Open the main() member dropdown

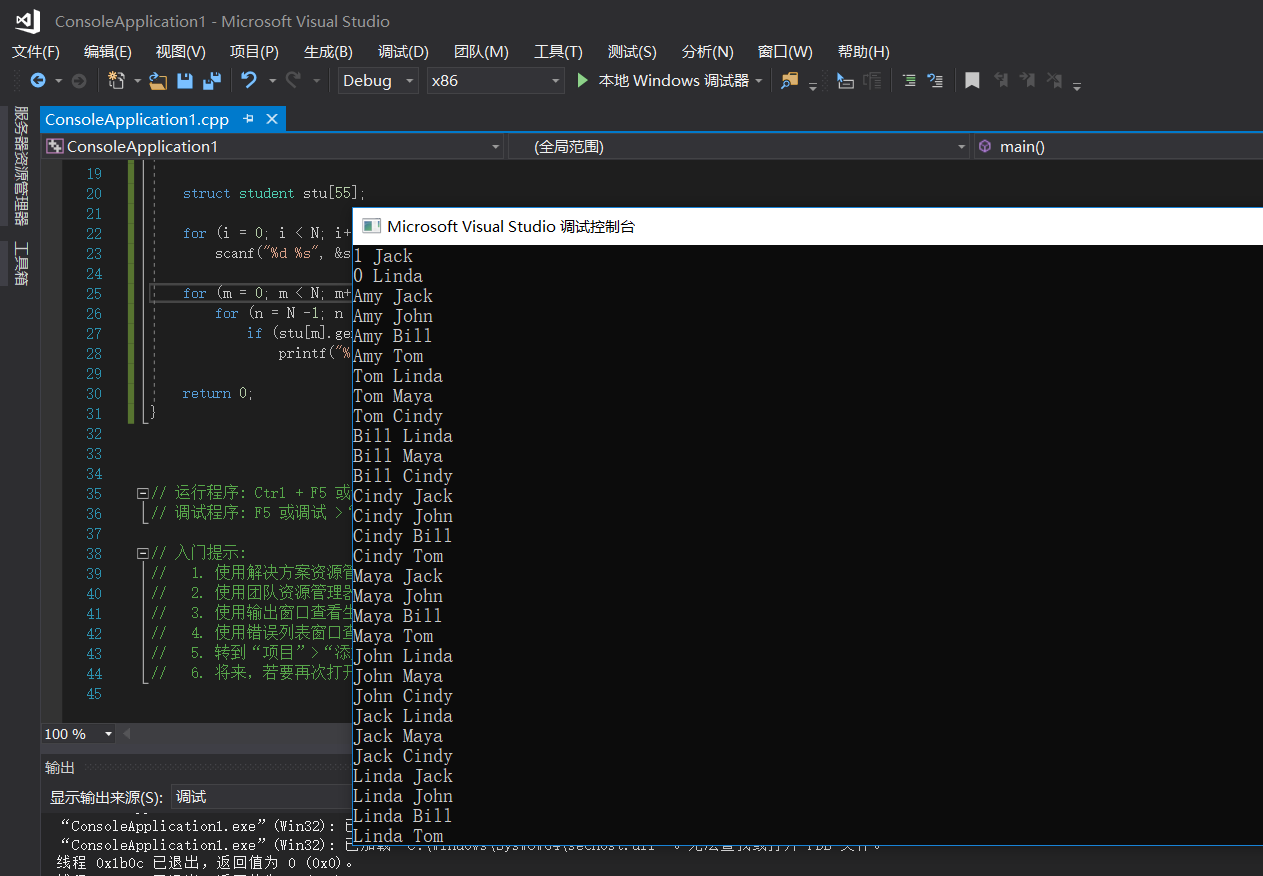pos(1117,147)
